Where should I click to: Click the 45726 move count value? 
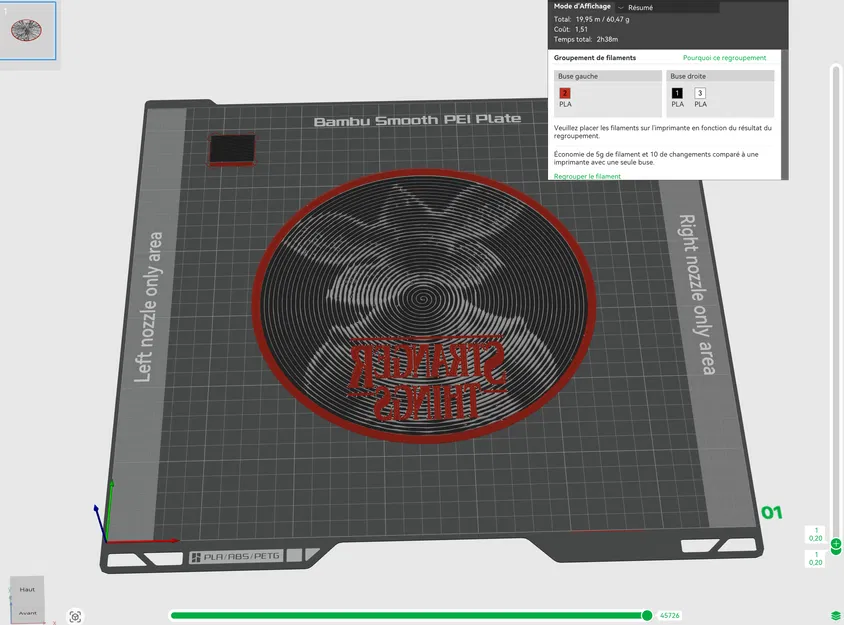coord(670,615)
